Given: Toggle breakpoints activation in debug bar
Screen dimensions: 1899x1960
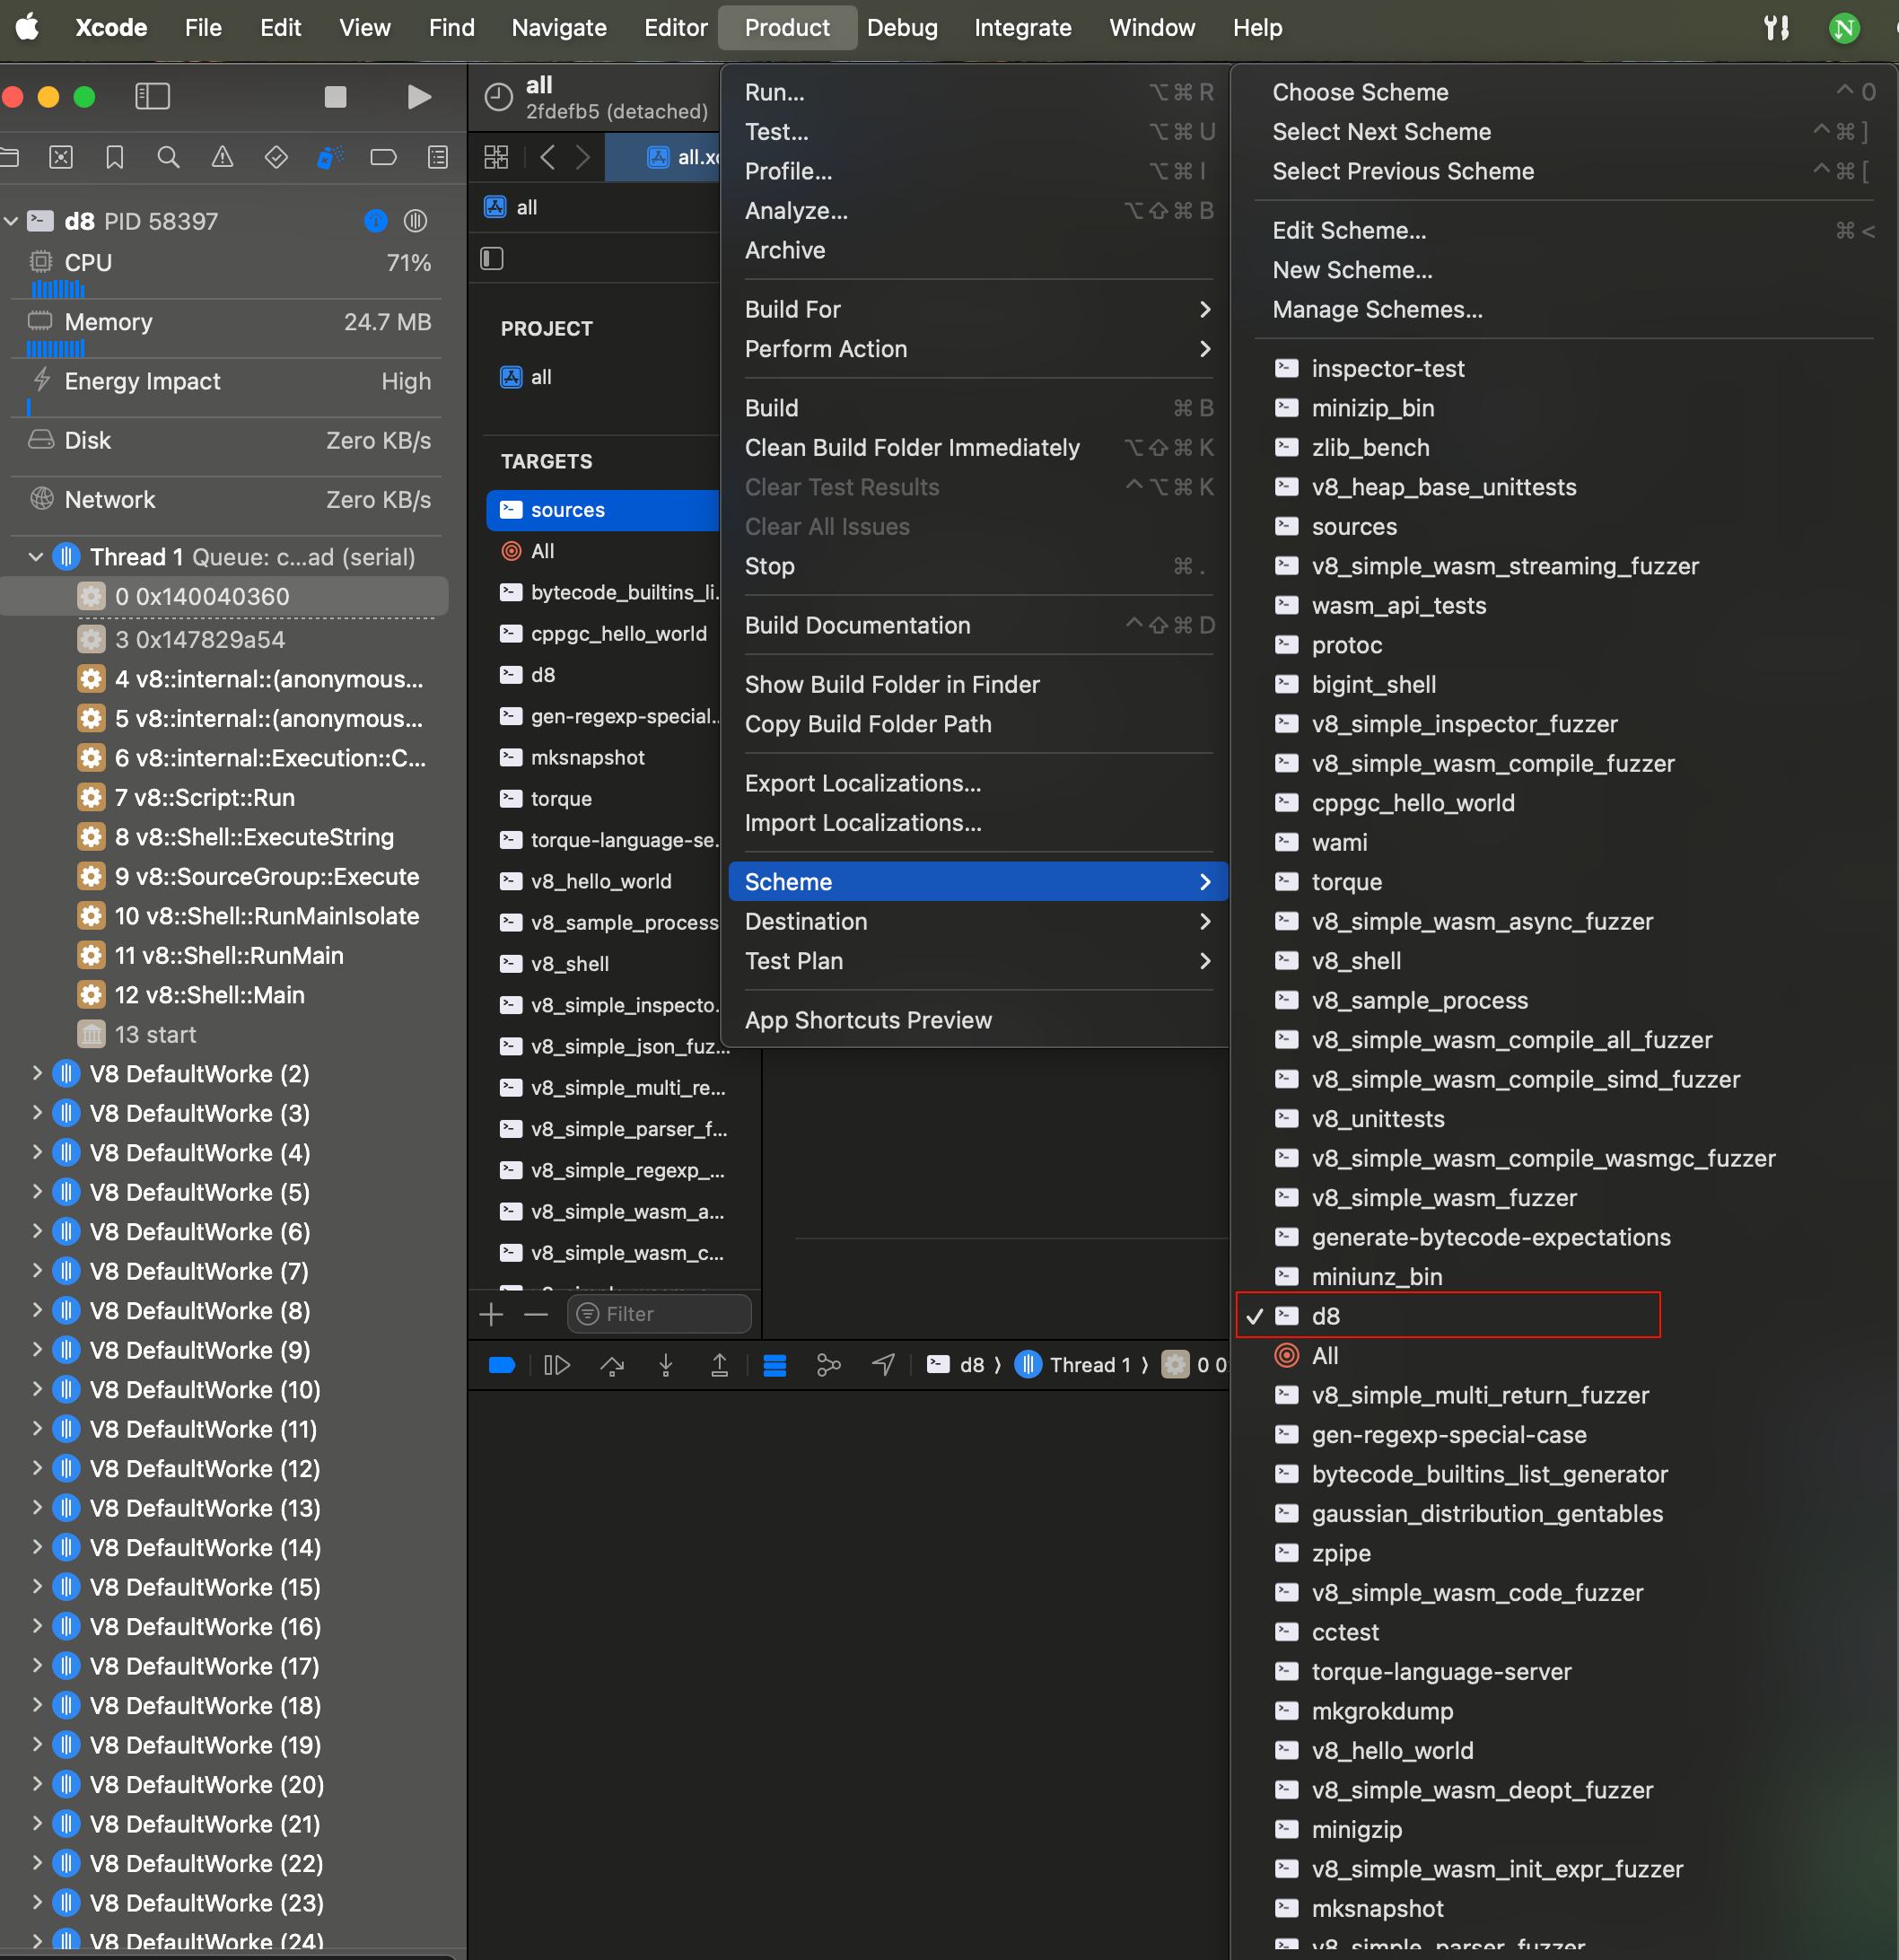Looking at the screenshot, I should pyautogui.click(x=502, y=1365).
